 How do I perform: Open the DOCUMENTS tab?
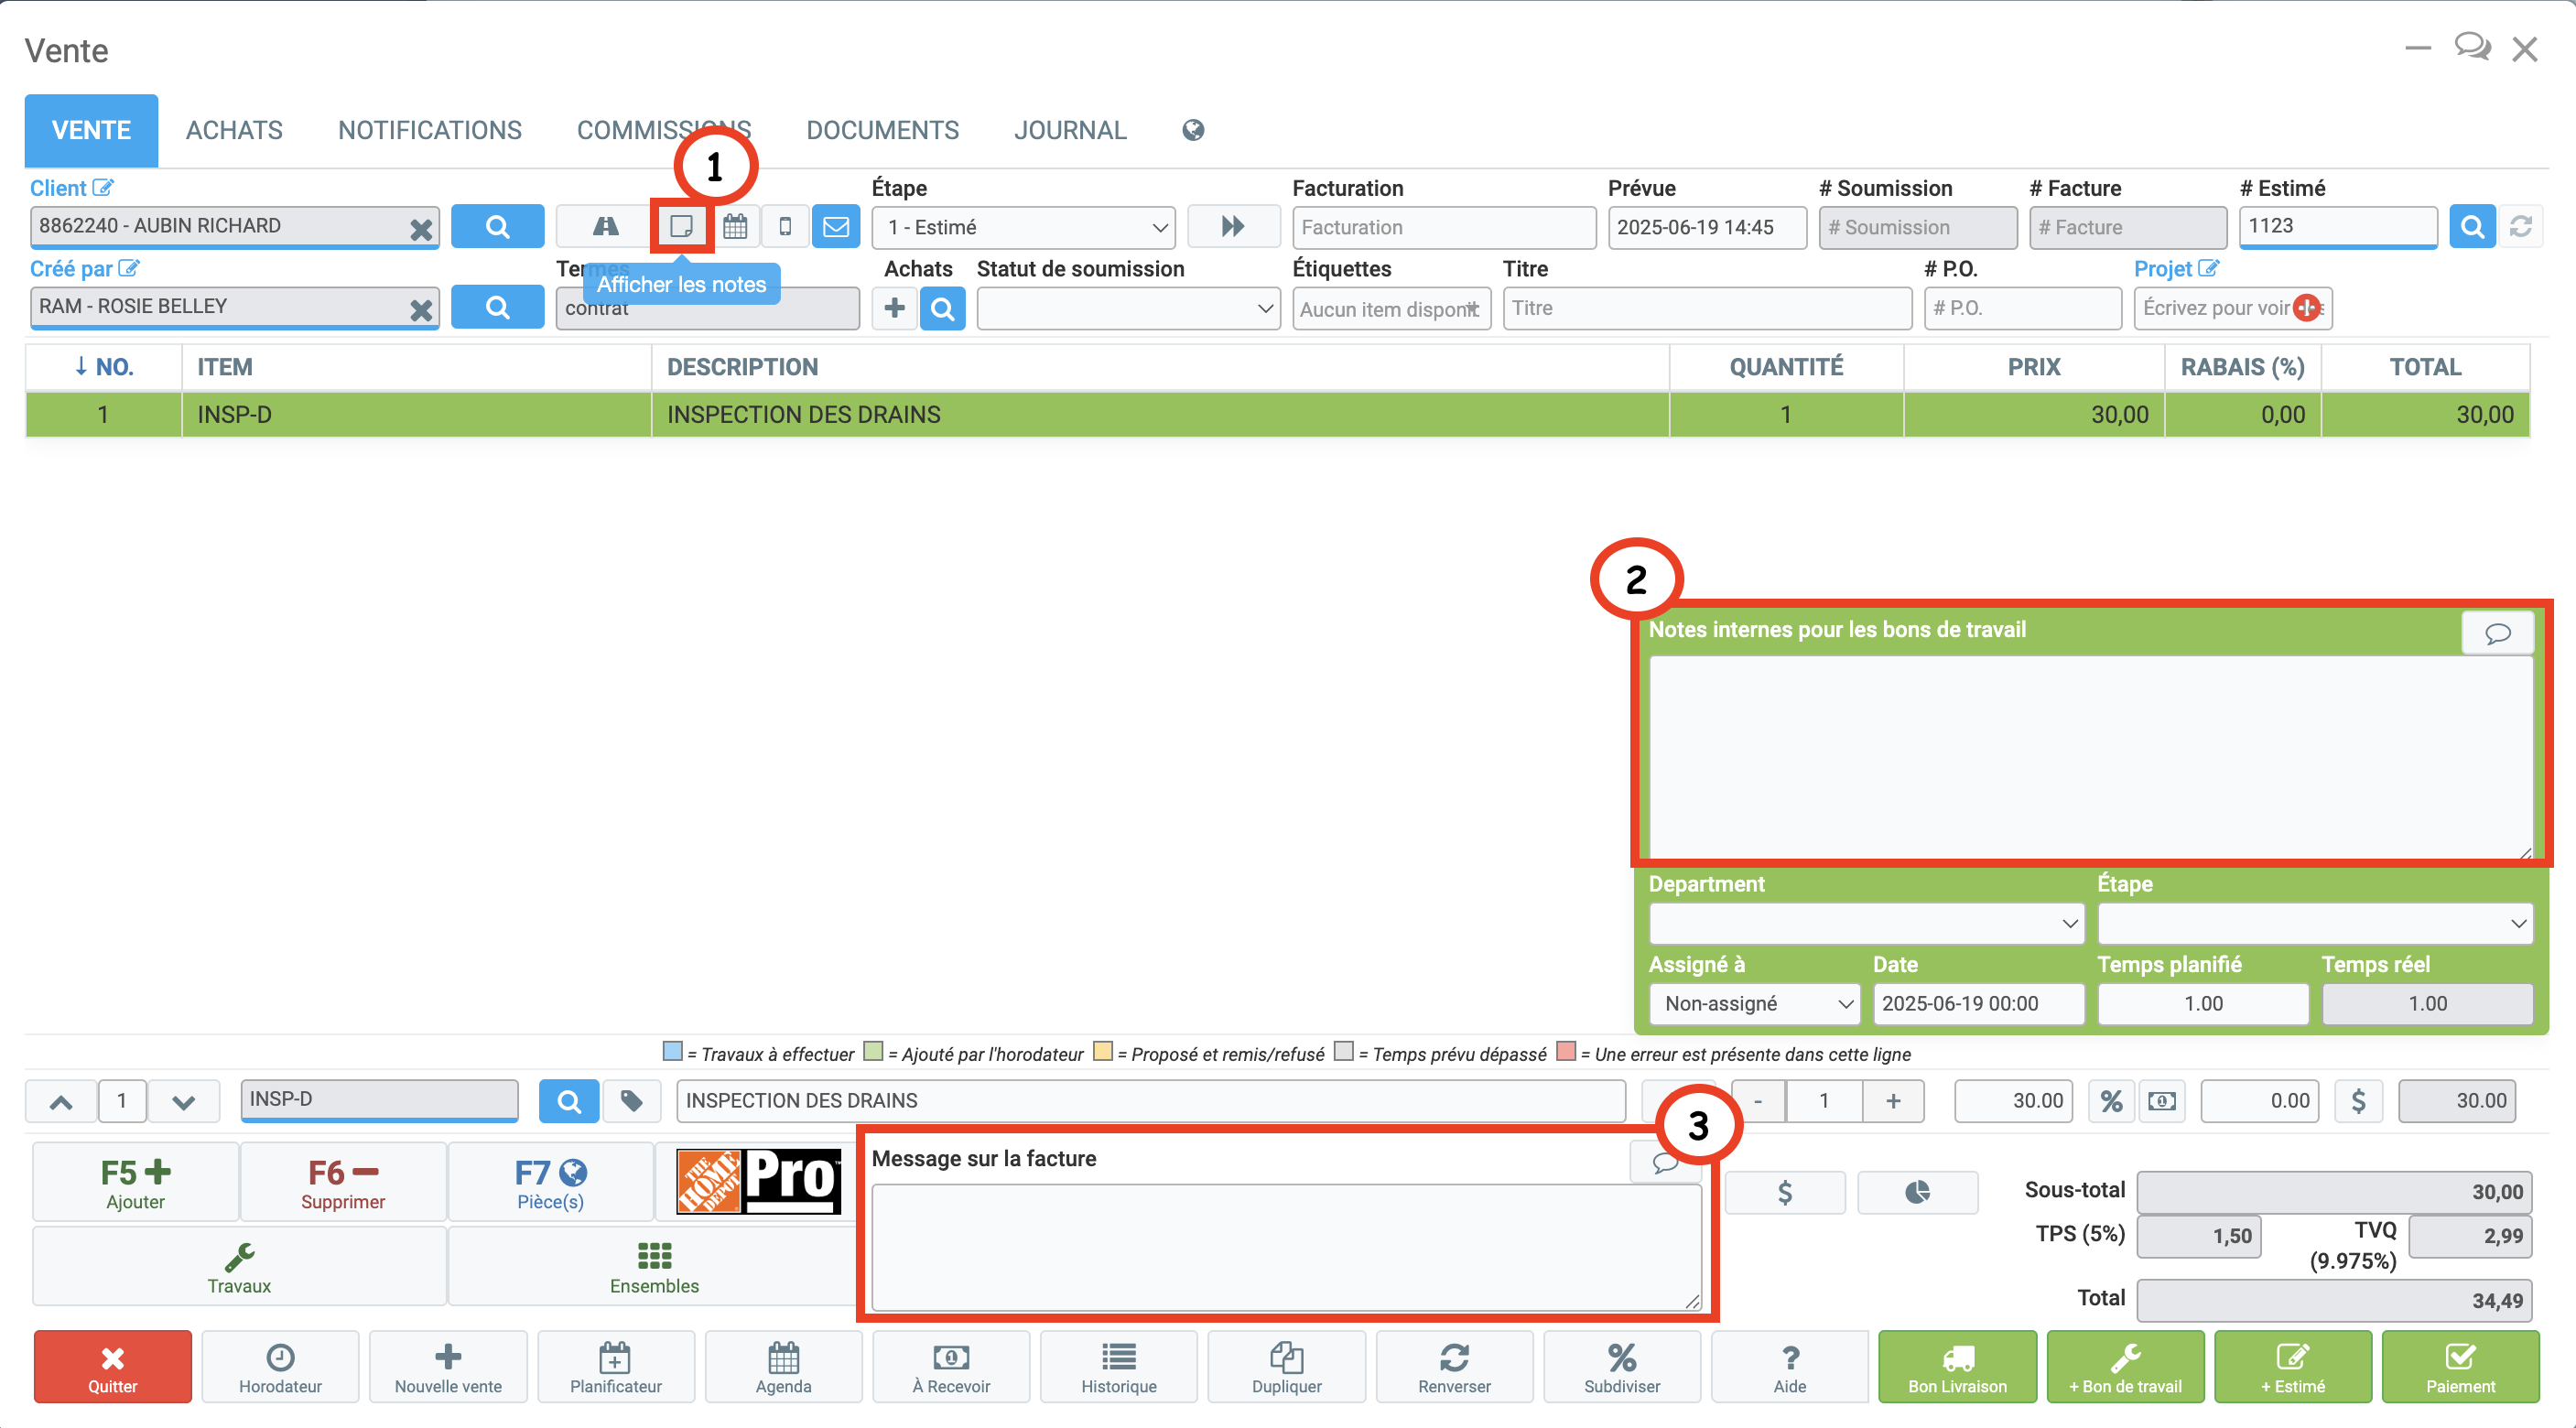[882, 130]
